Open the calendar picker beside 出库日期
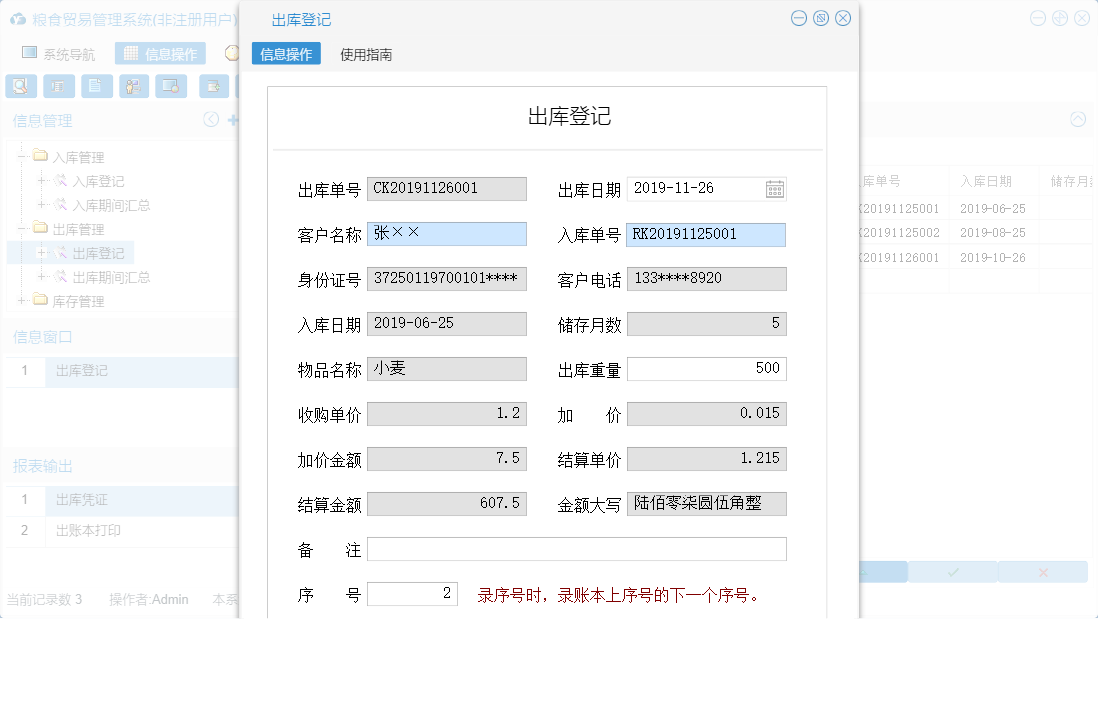The image size is (1098, 705). pyautogui.click(x=774, y=188)
